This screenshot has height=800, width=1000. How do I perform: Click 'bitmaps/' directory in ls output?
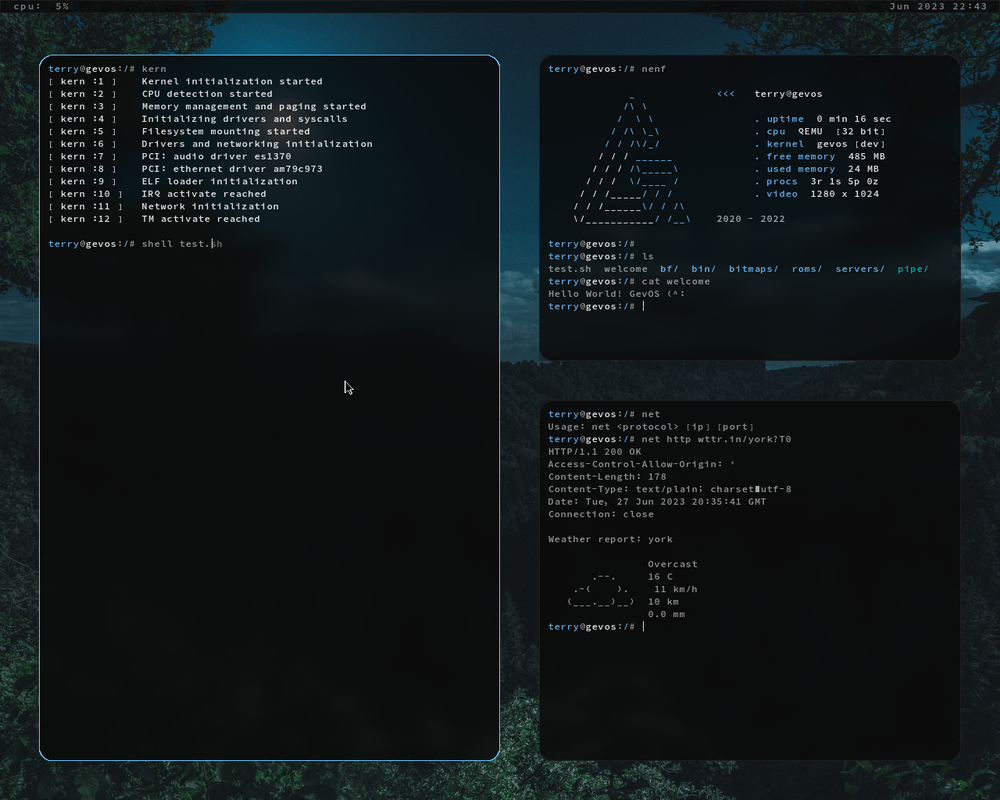[753, 269]
